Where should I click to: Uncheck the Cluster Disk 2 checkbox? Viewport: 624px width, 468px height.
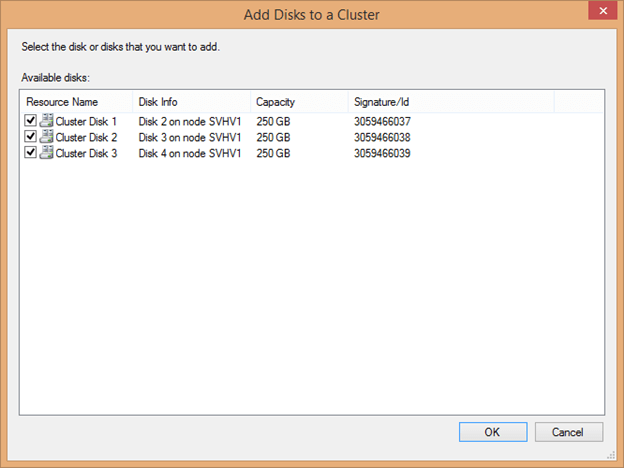coord(31,137)
